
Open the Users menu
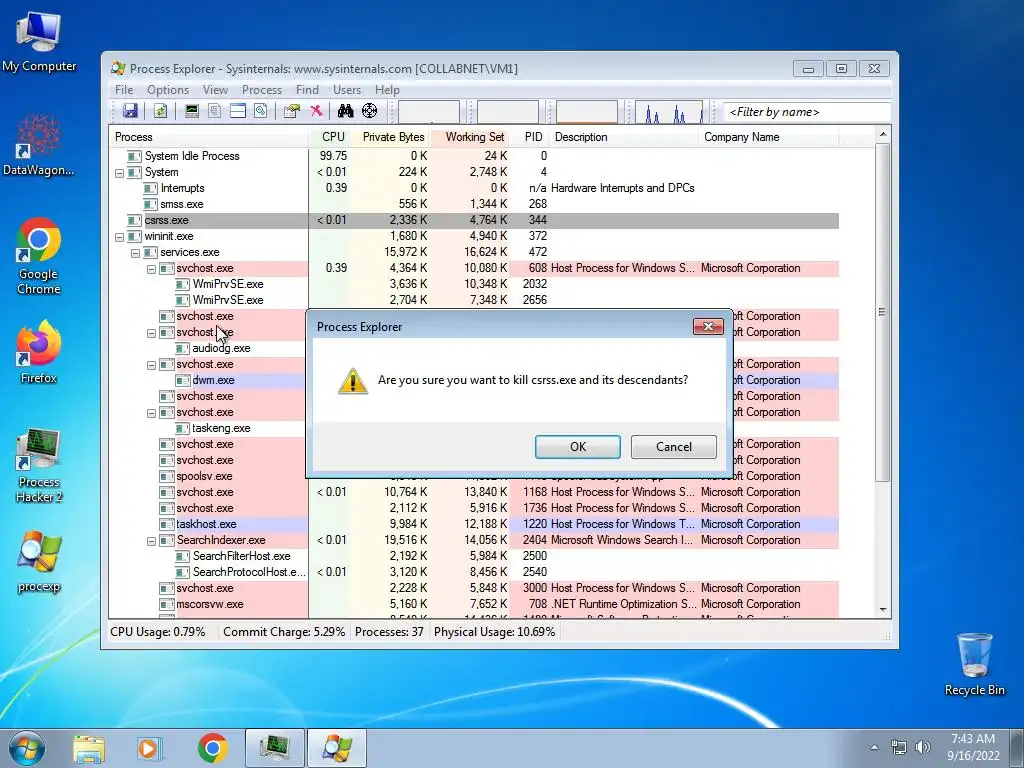point(347,89)
